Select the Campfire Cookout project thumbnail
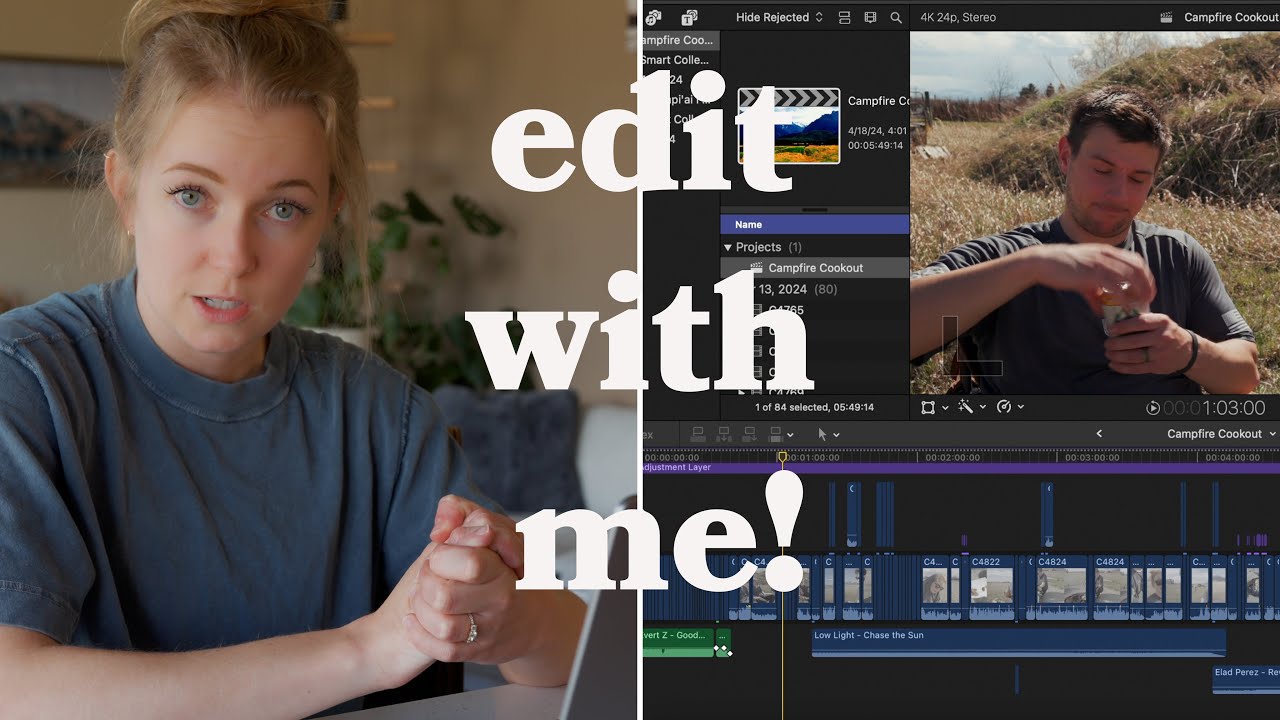This screenshot has height=720, width=1280. click(x=789, y=126)
